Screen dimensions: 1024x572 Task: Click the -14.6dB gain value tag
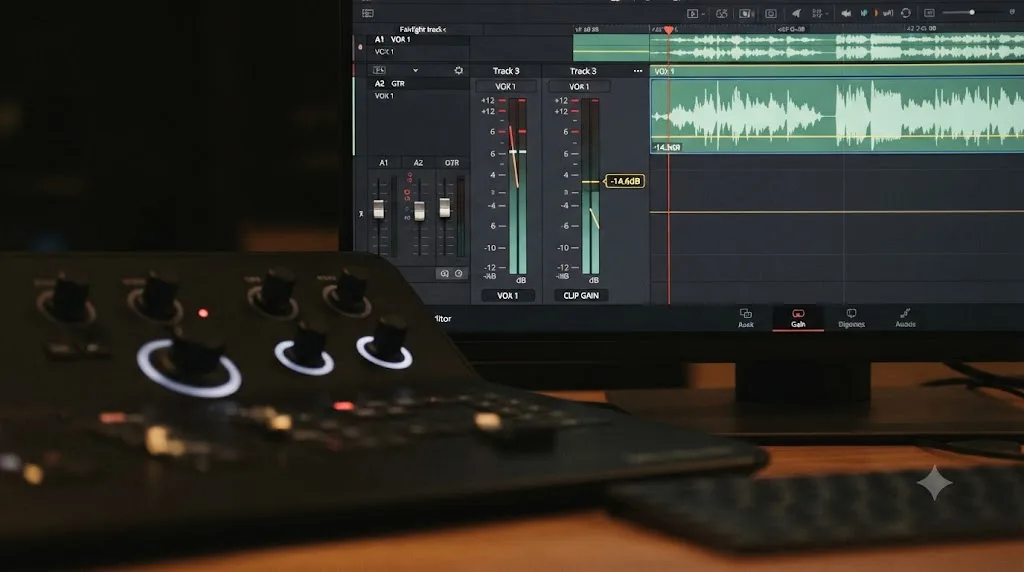(625, 181)
